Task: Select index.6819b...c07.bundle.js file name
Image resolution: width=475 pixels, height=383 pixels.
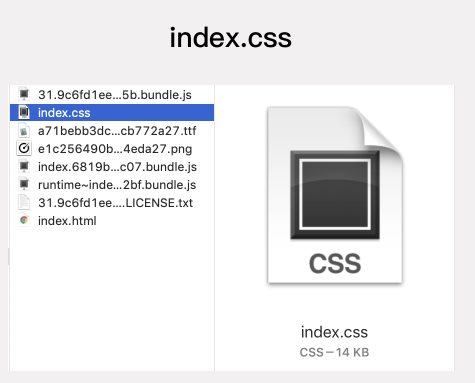Action: (x=117, y=167)
